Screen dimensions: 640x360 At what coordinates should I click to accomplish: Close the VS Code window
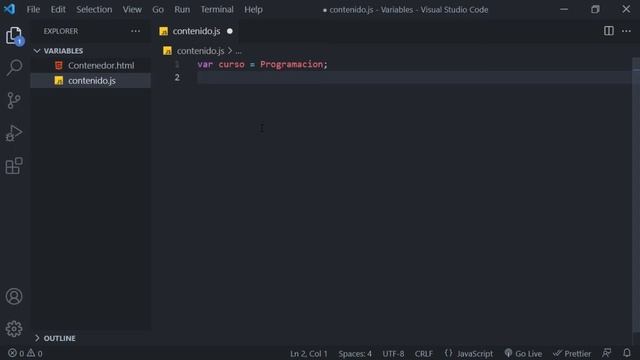626,9
